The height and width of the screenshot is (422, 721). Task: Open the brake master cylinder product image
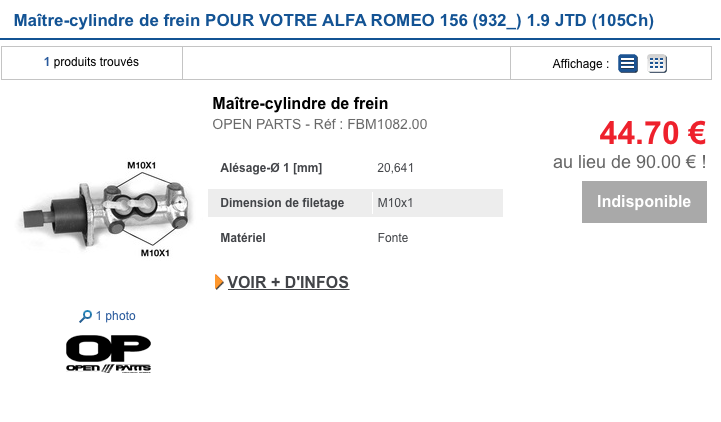pyautogui.click(x=105, y=209)
